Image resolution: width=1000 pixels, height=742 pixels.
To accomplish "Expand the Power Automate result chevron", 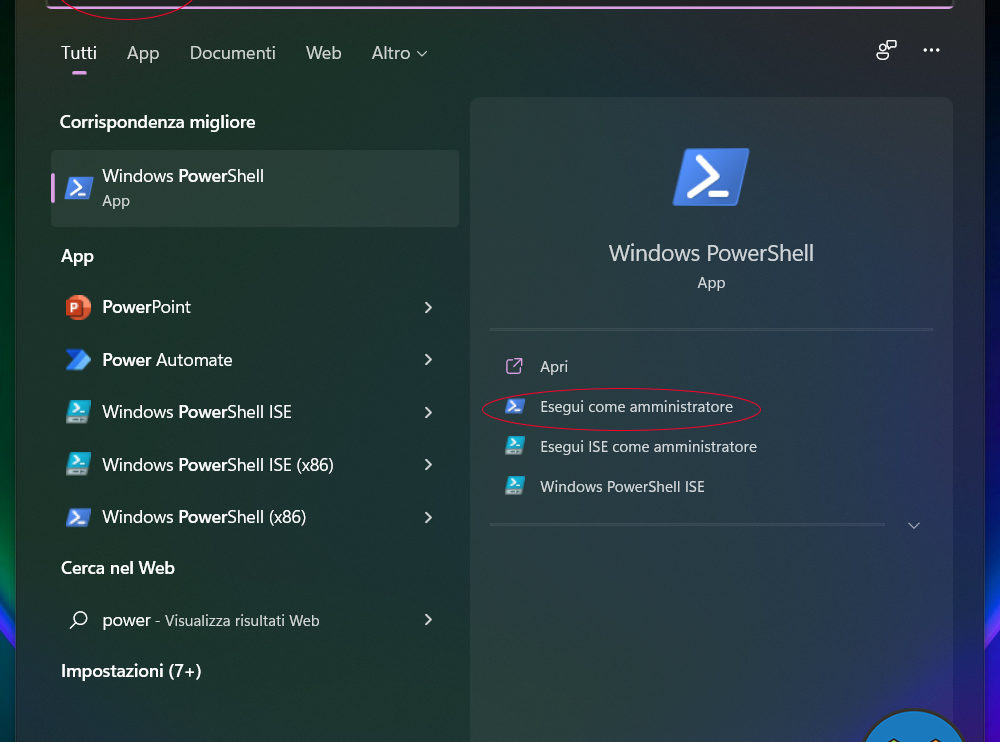I will (x=429, y=360).
